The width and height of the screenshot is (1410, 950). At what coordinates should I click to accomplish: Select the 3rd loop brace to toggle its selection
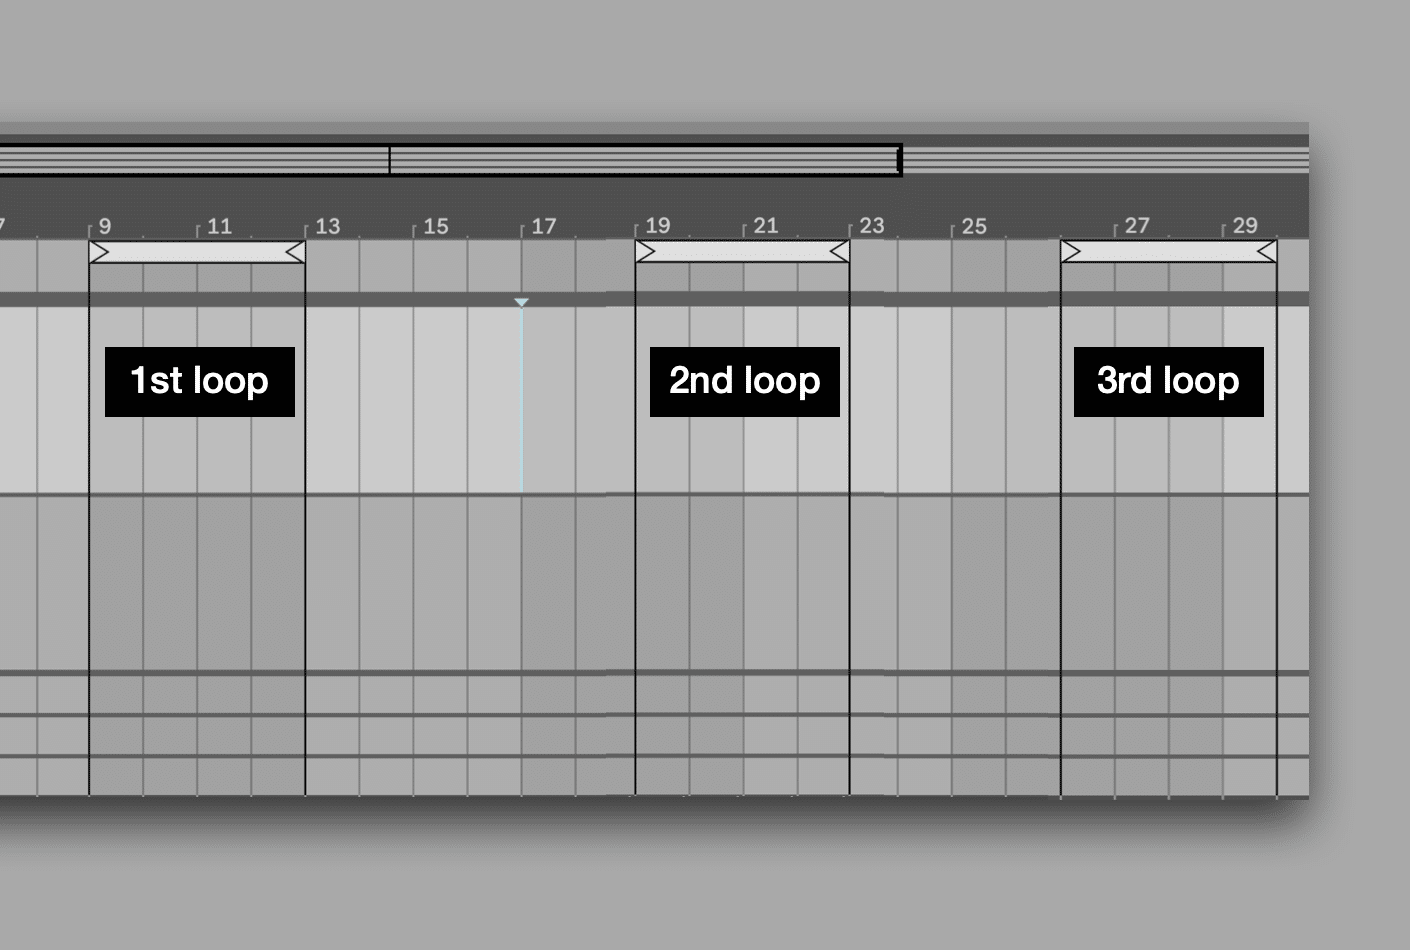tap(1168, 252)
